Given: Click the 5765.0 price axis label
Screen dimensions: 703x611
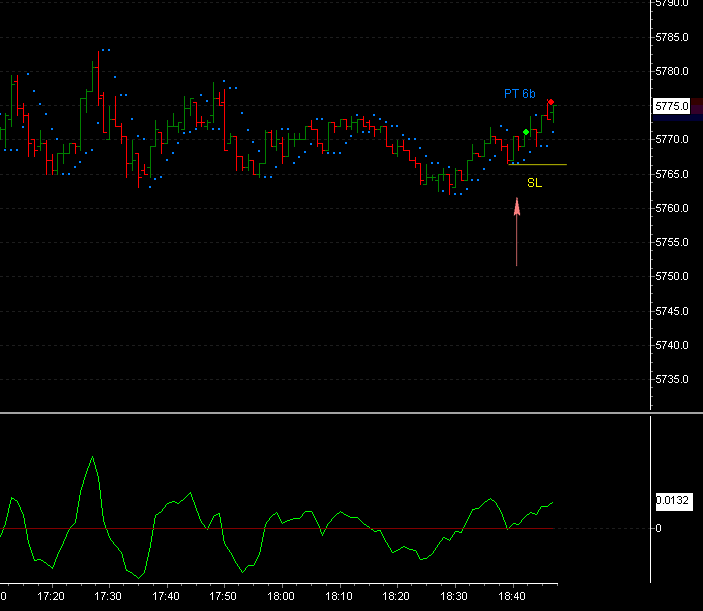Looking at the screenshot, I should click(x=672, y=174).
